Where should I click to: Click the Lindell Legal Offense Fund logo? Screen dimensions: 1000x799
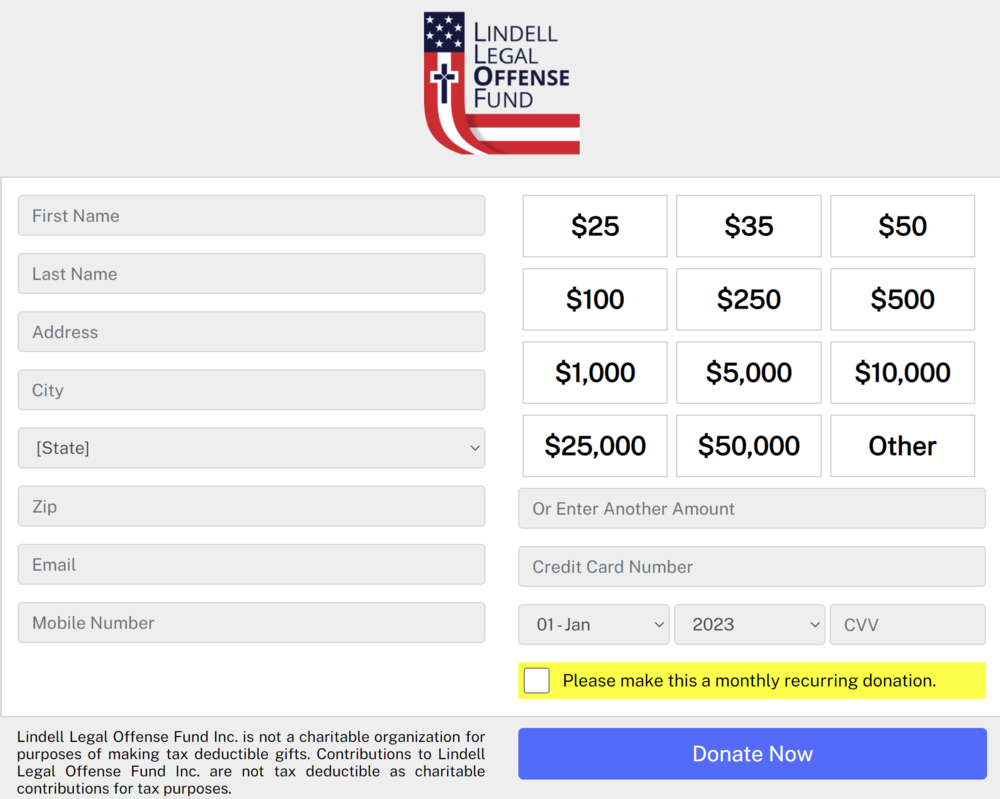[x=501, y=83]
